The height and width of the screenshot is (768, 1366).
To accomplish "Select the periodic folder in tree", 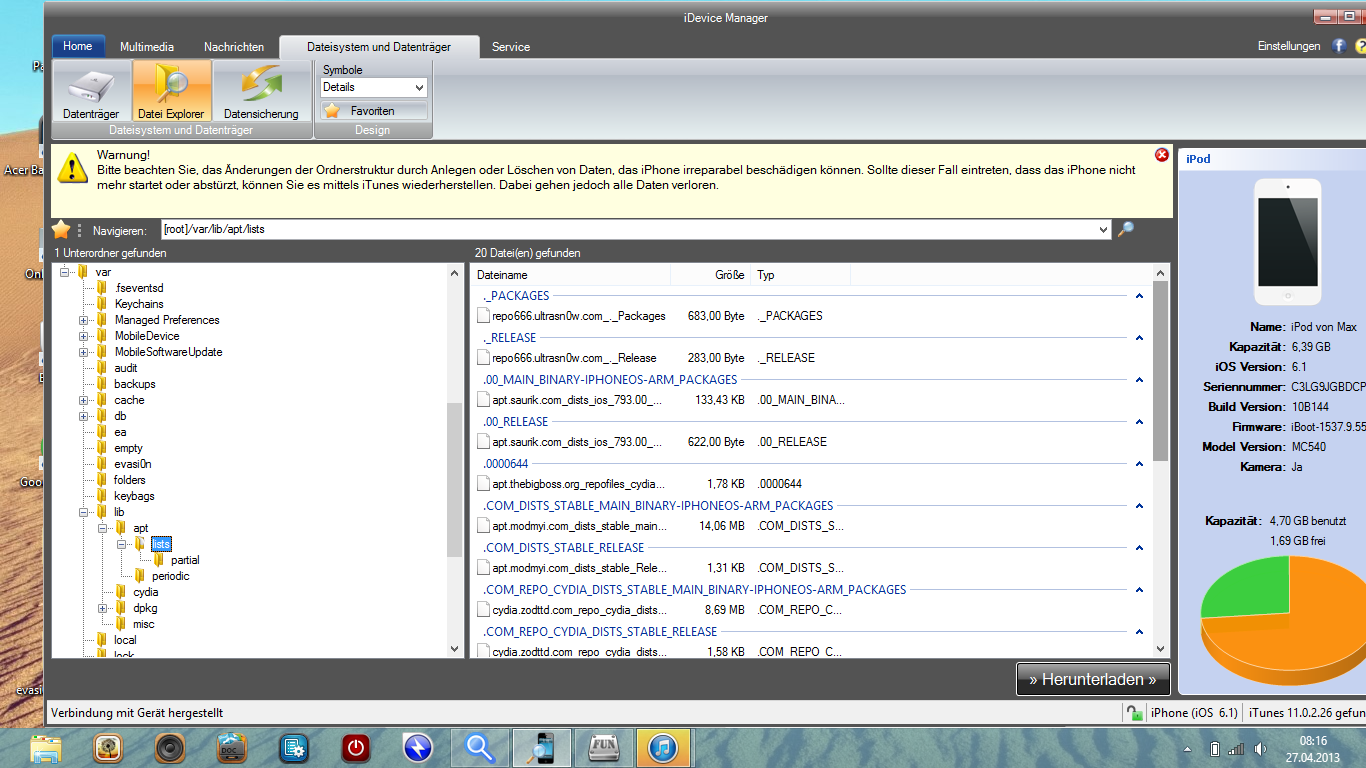I will pyautogui.click(x=171, y=576).
